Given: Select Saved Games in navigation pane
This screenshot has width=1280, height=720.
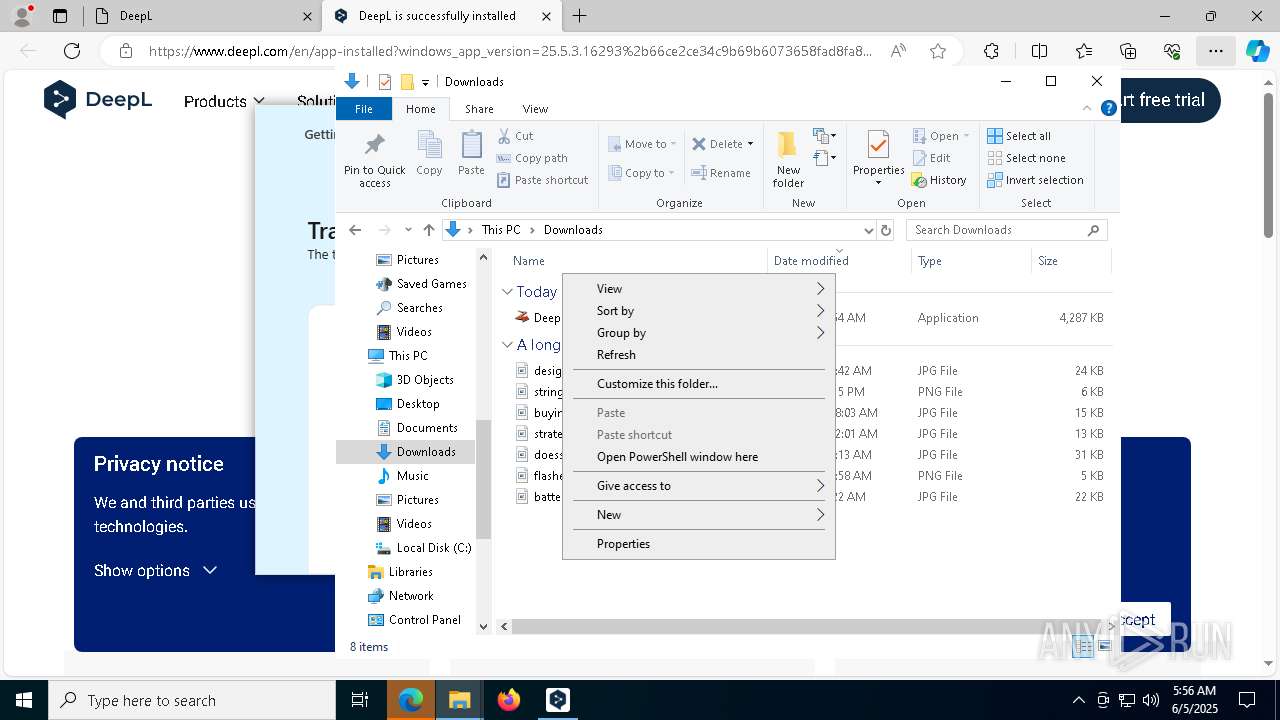Looking at the screenshot, I should tap(421, 284).
